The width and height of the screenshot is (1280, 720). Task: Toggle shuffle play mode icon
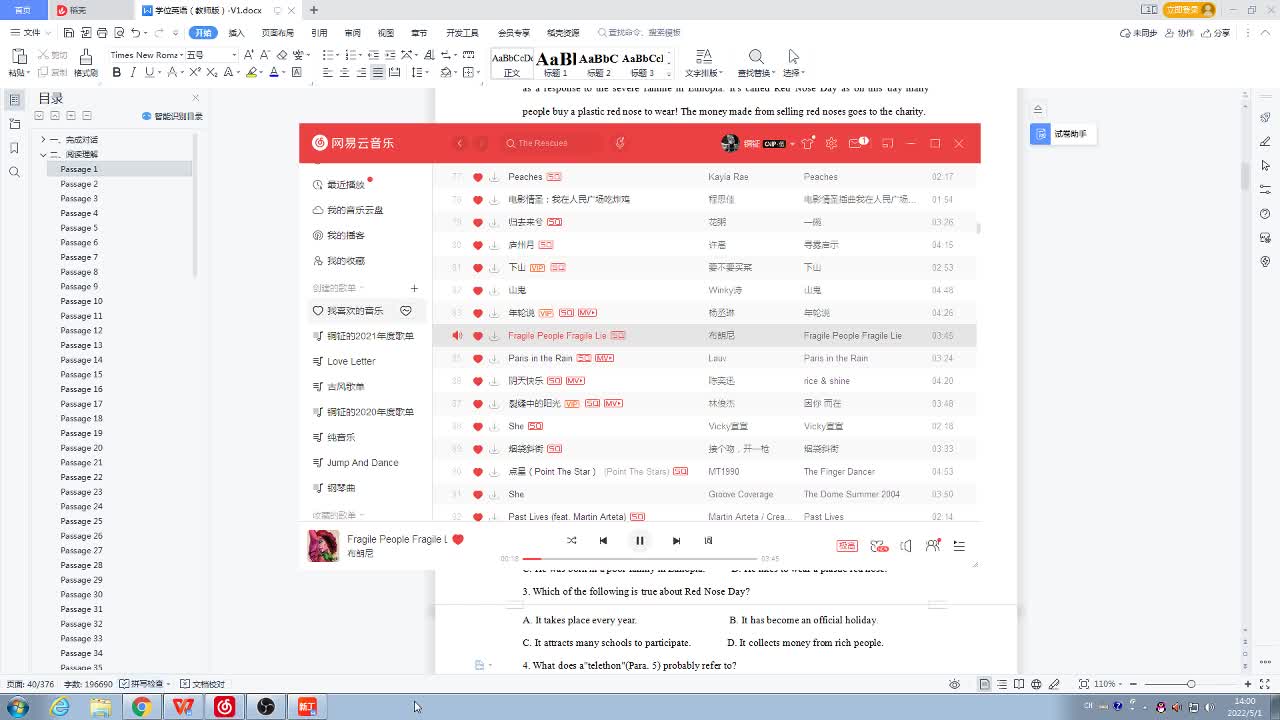click(571, 541)
